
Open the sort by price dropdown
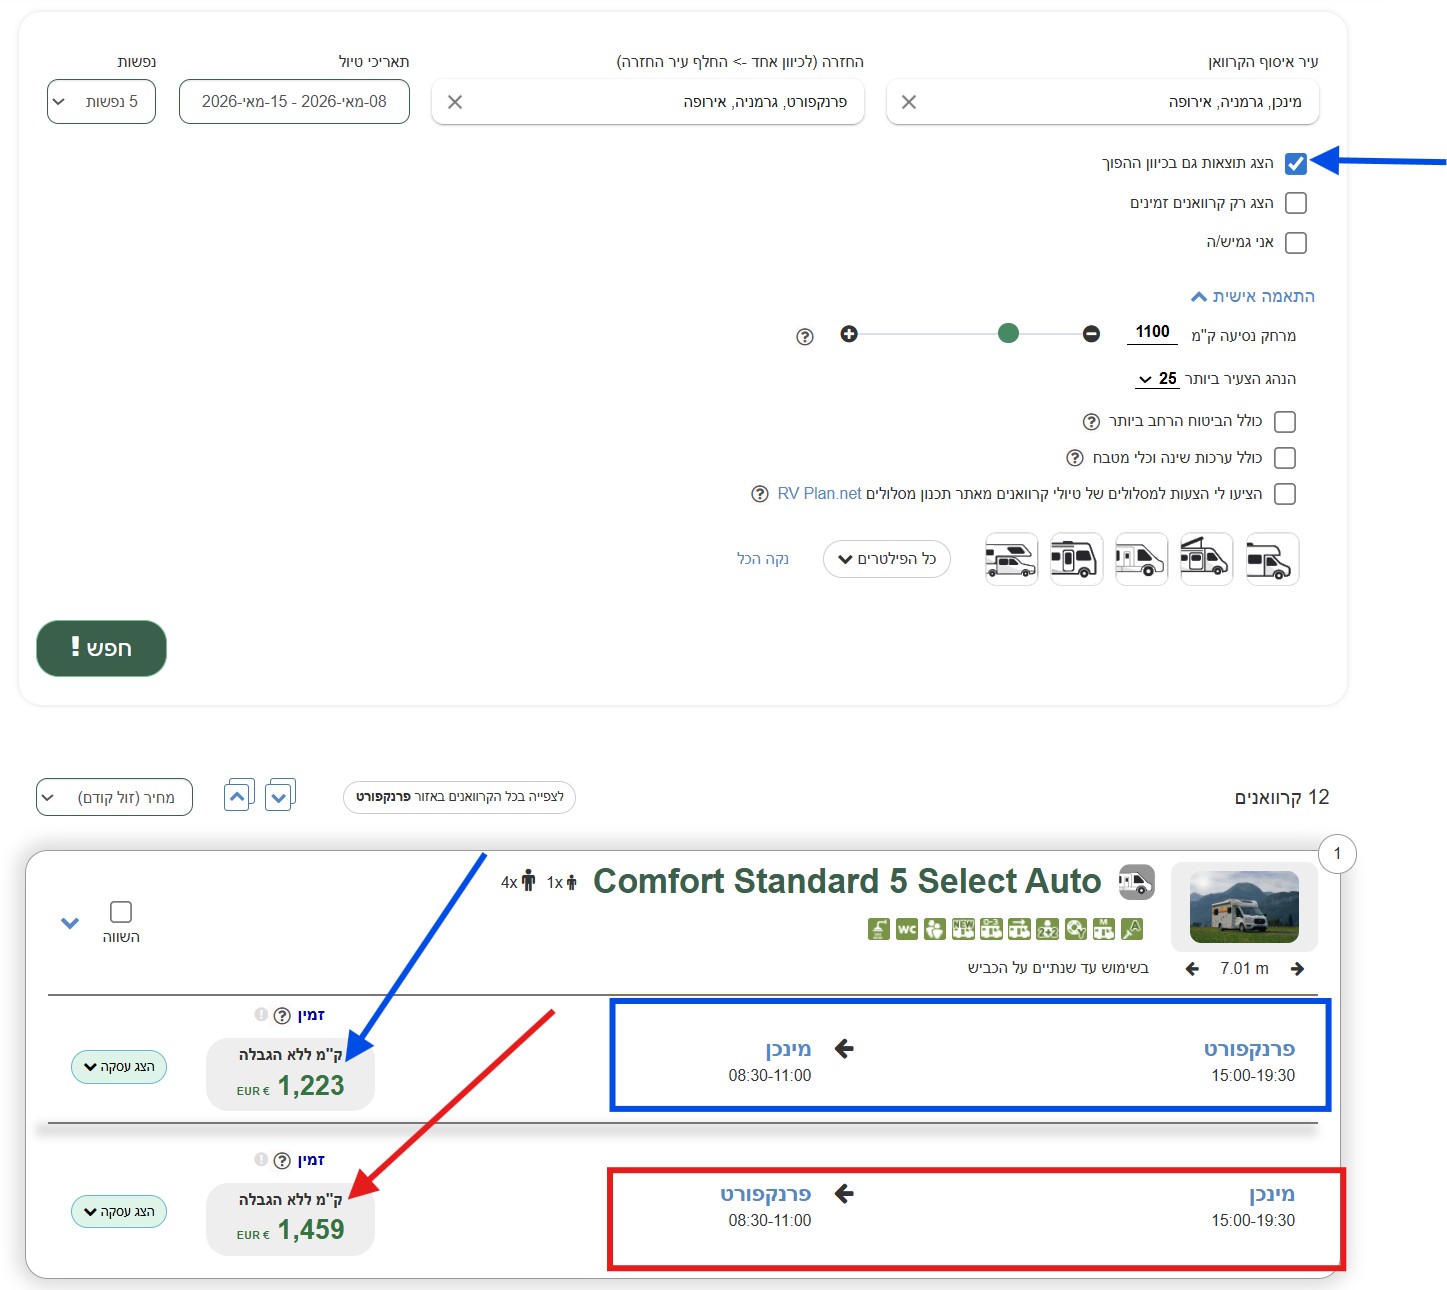[114, 797]
